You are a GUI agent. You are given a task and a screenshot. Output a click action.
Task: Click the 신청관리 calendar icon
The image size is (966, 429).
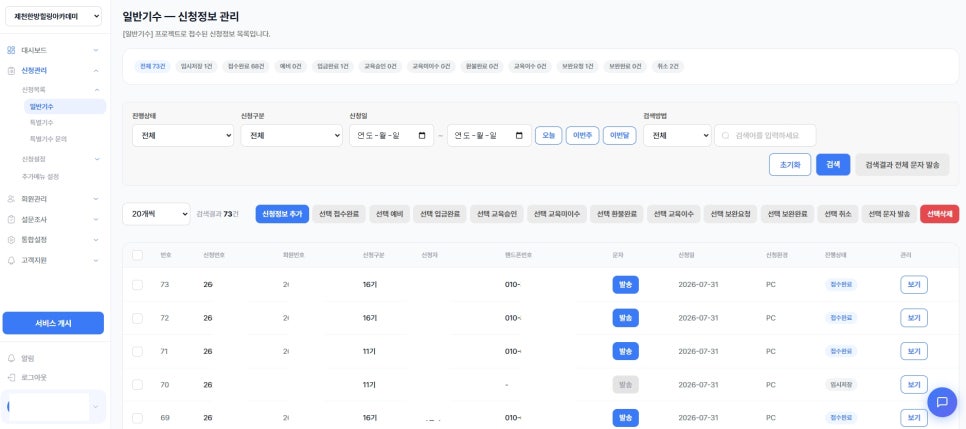tap(11, 71)
